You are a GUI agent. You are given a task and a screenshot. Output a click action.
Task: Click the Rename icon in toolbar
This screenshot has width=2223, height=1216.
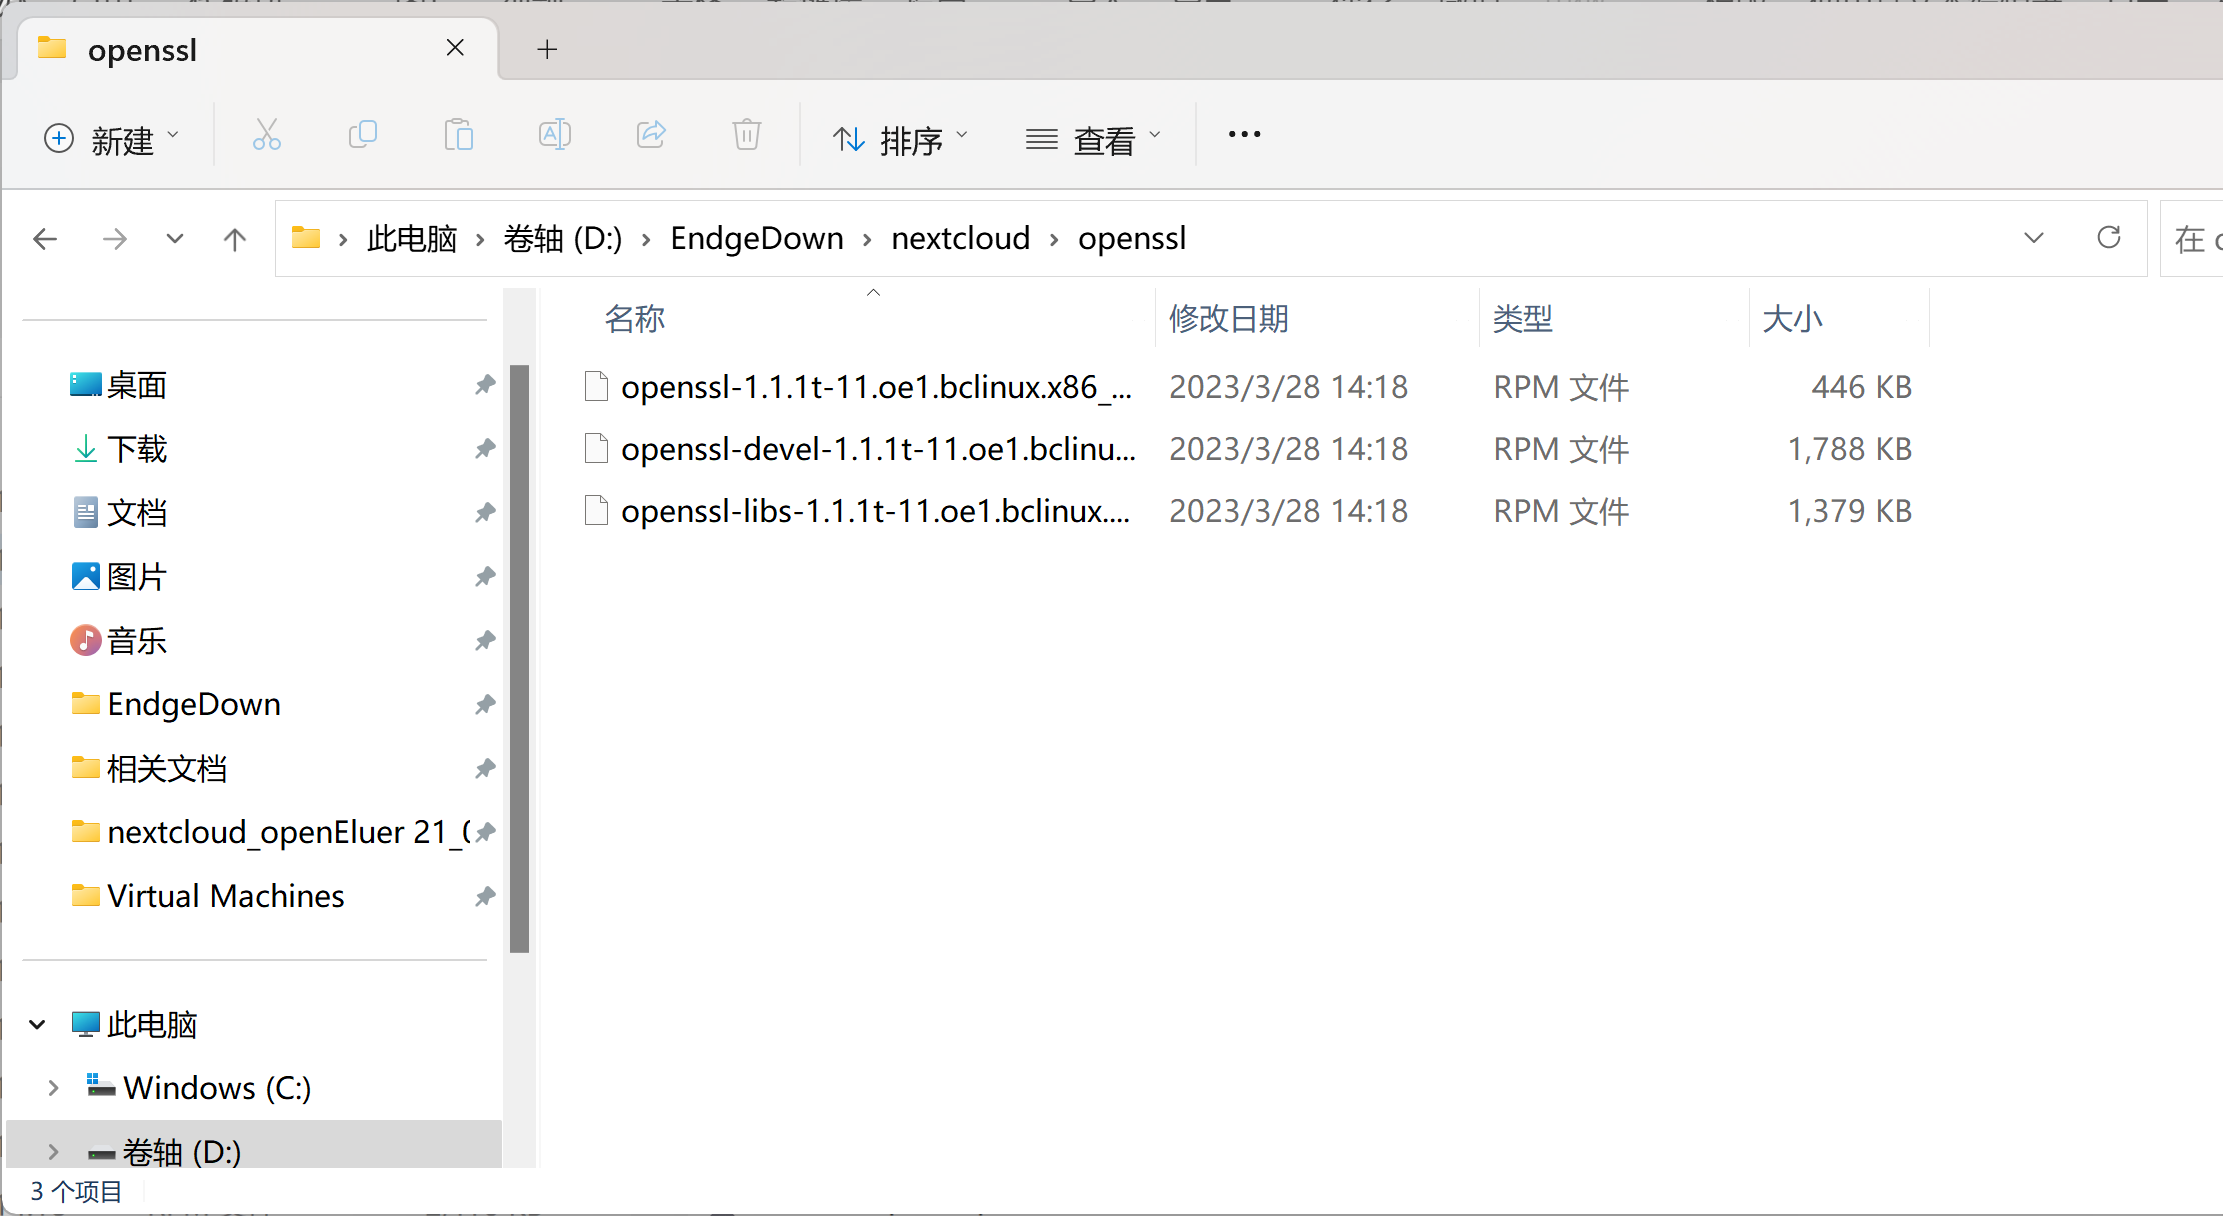point(554,135)
